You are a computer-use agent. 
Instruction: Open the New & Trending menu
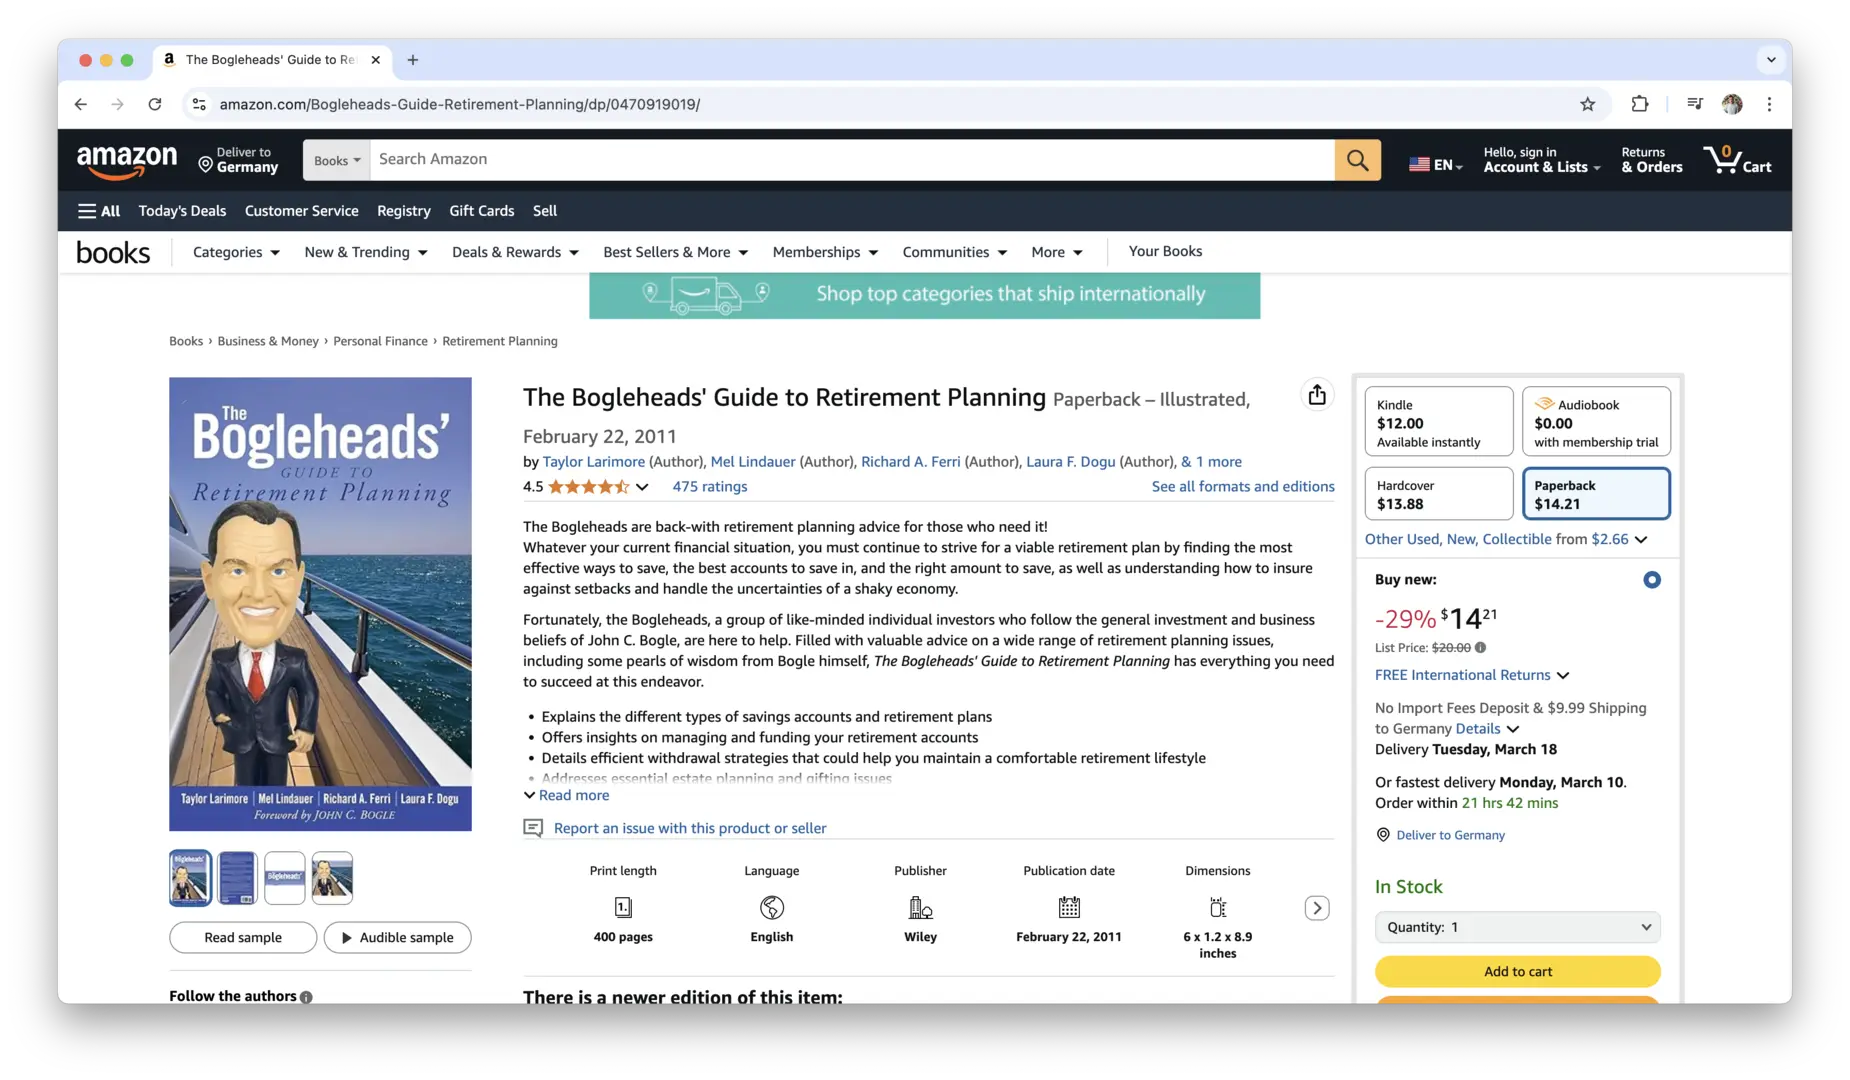click(366, 252)
